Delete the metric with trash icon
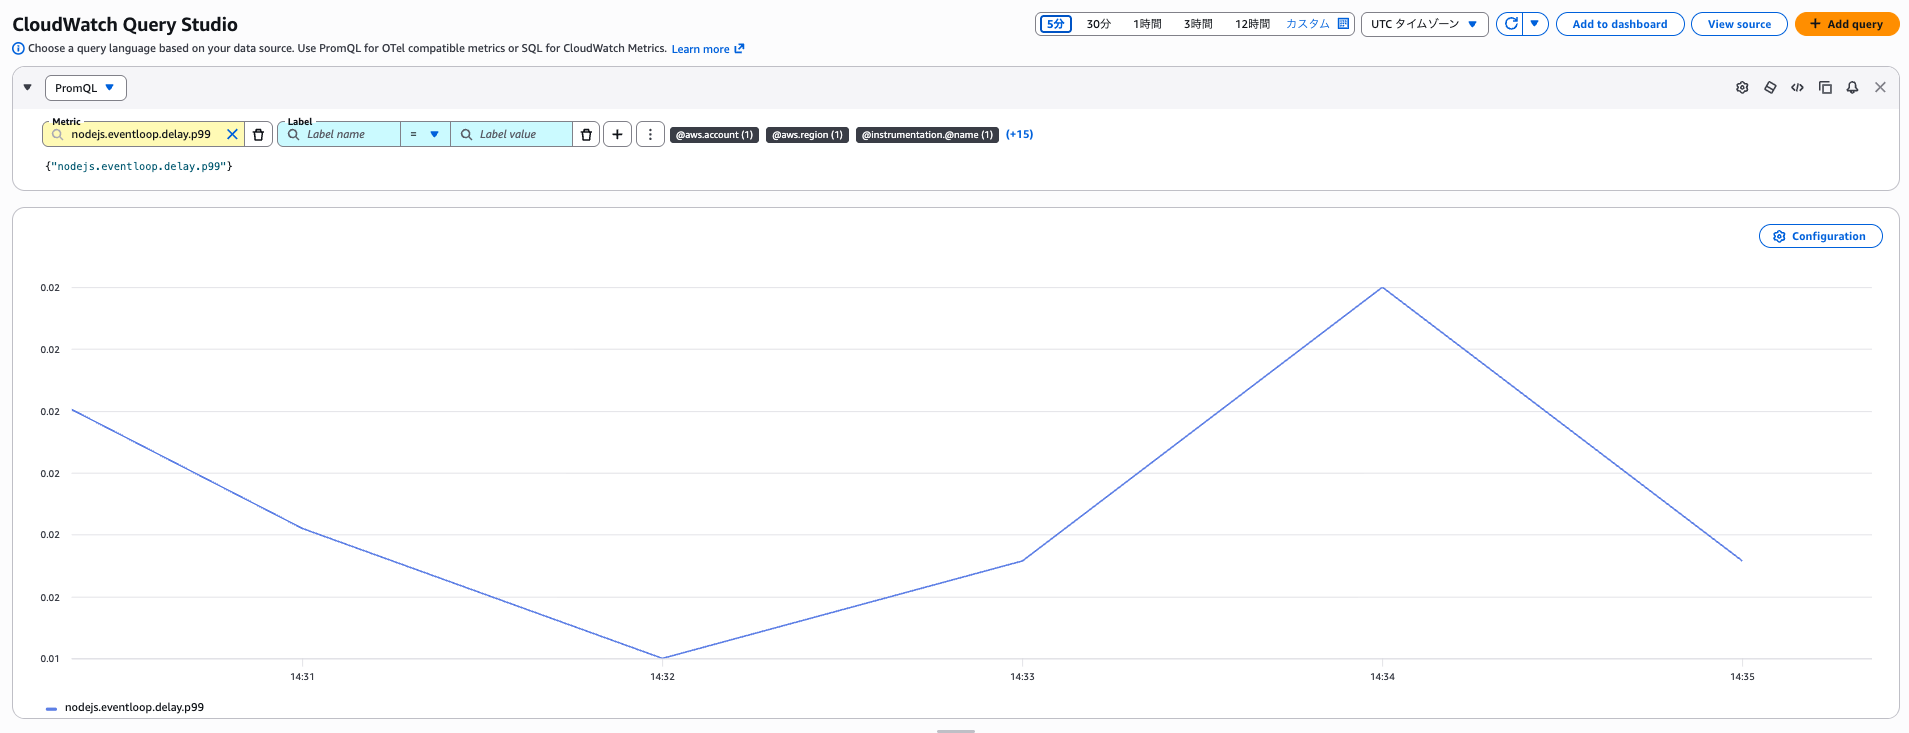This screenshot has width=1909, height=733. click(x=258, y=135)
